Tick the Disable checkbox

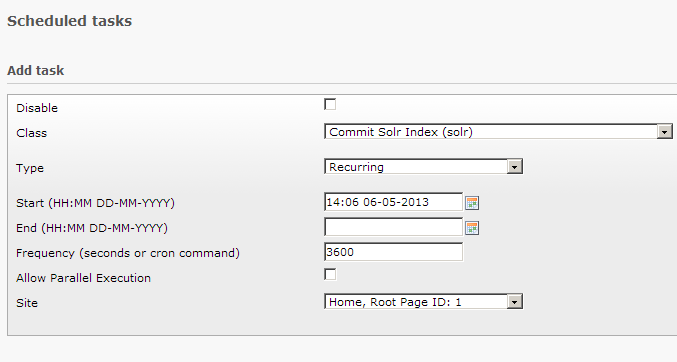tap(330, 104)
